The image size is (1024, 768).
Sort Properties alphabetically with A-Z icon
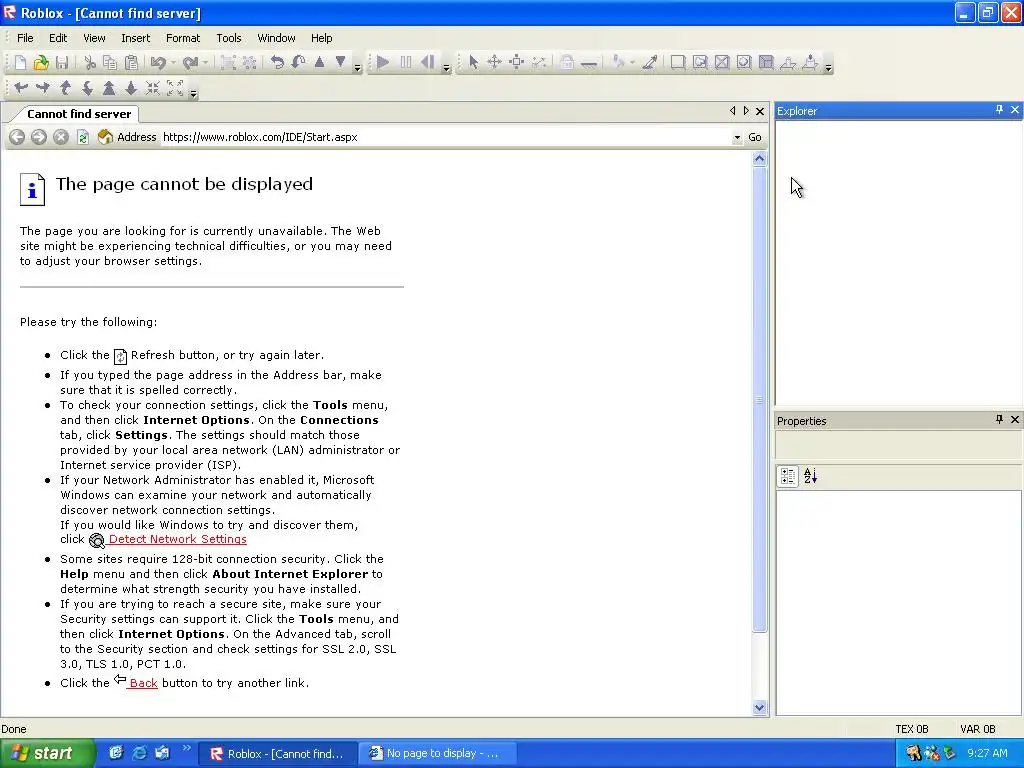810,477
